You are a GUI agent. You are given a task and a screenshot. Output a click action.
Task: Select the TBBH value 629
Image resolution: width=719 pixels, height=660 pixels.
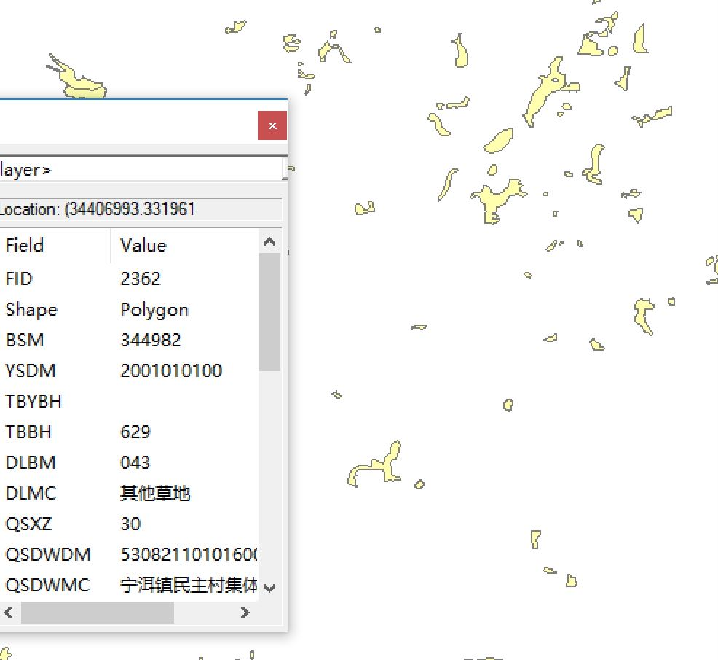click(x=135, y=432)
